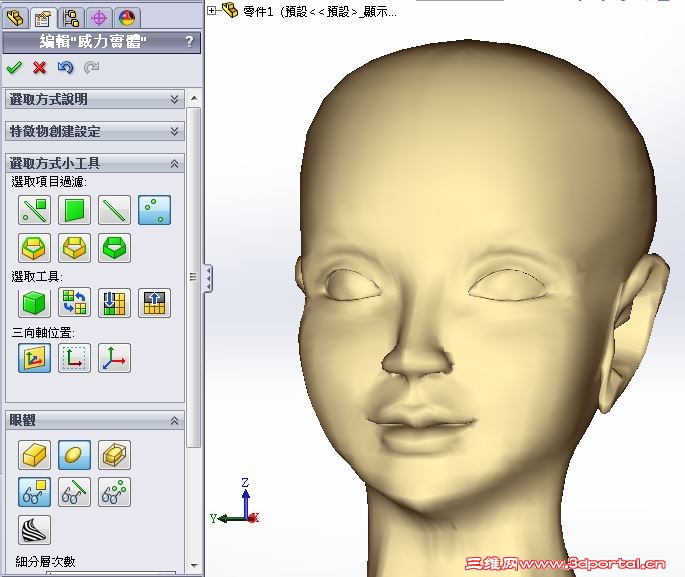Select the first yellow body loop filter
685x577 pixels.
35,248
